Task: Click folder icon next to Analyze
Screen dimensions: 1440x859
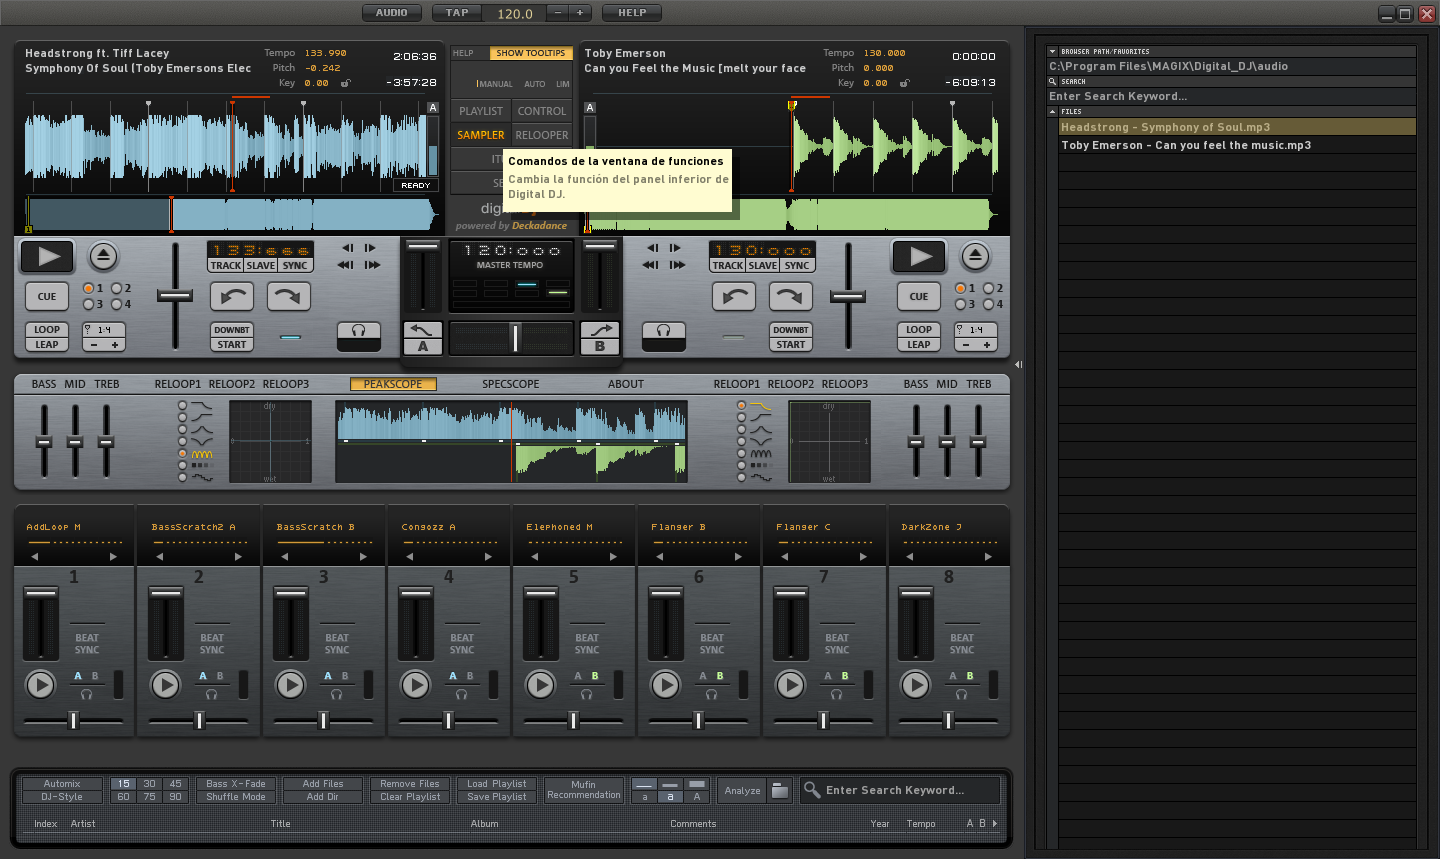Action: [780, 790]
